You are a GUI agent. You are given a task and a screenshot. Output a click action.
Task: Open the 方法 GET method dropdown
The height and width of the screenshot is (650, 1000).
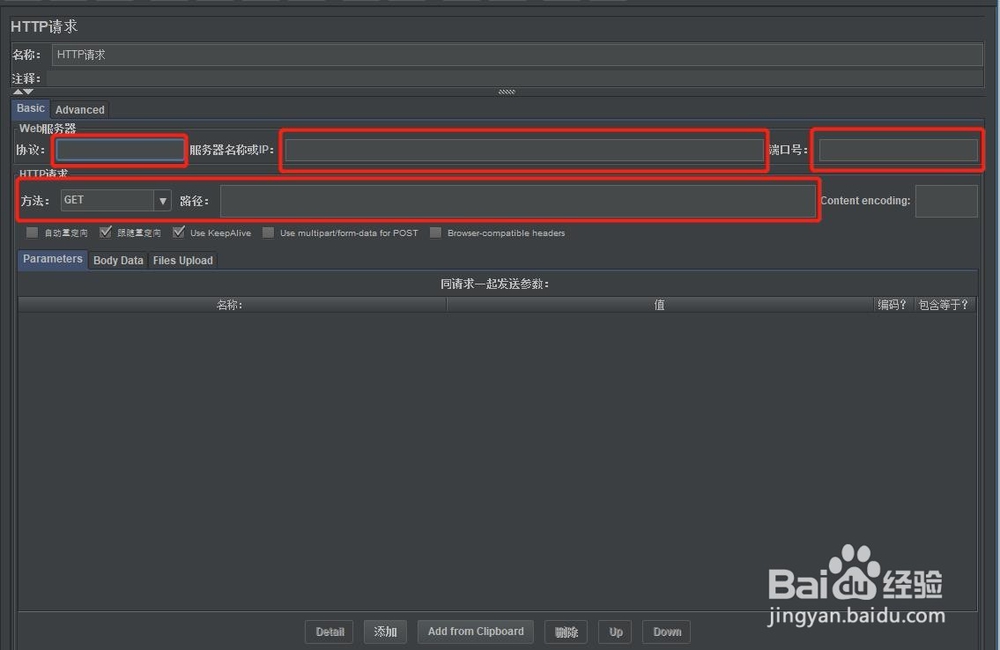(115, 200)
